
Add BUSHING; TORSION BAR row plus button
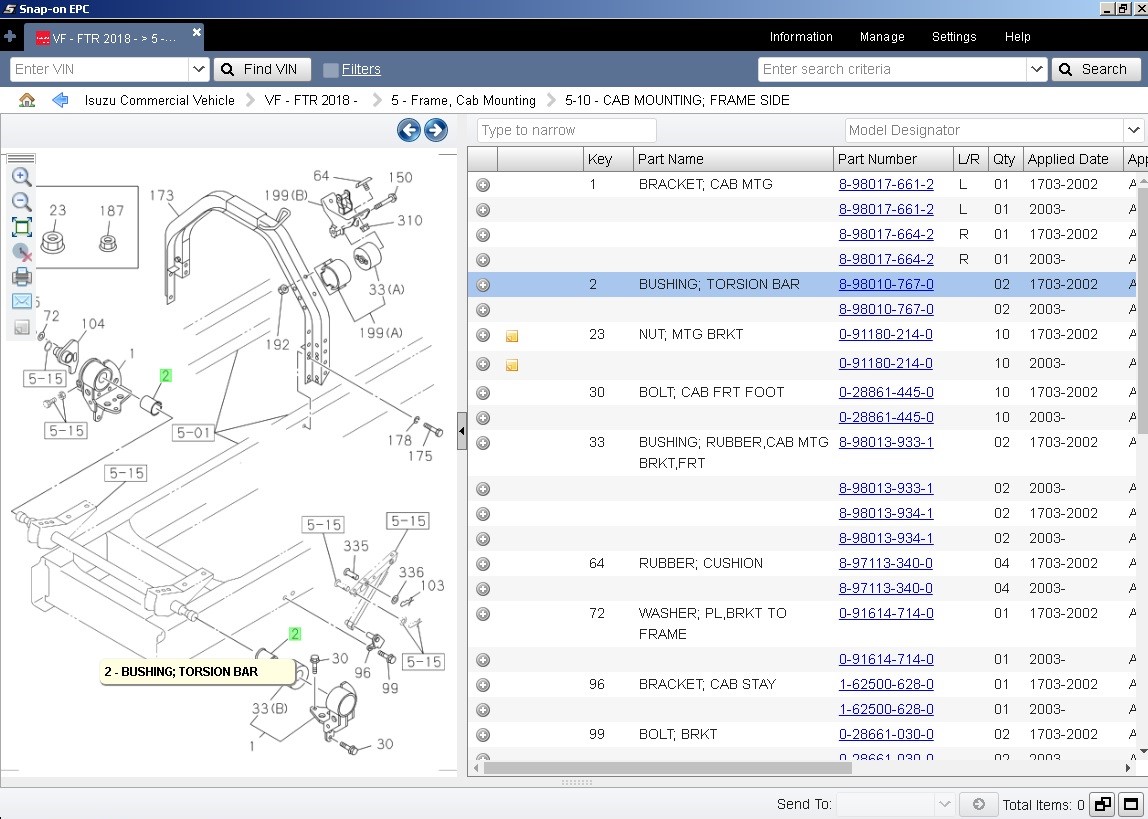pyautogui.click(x=483, y=285)
